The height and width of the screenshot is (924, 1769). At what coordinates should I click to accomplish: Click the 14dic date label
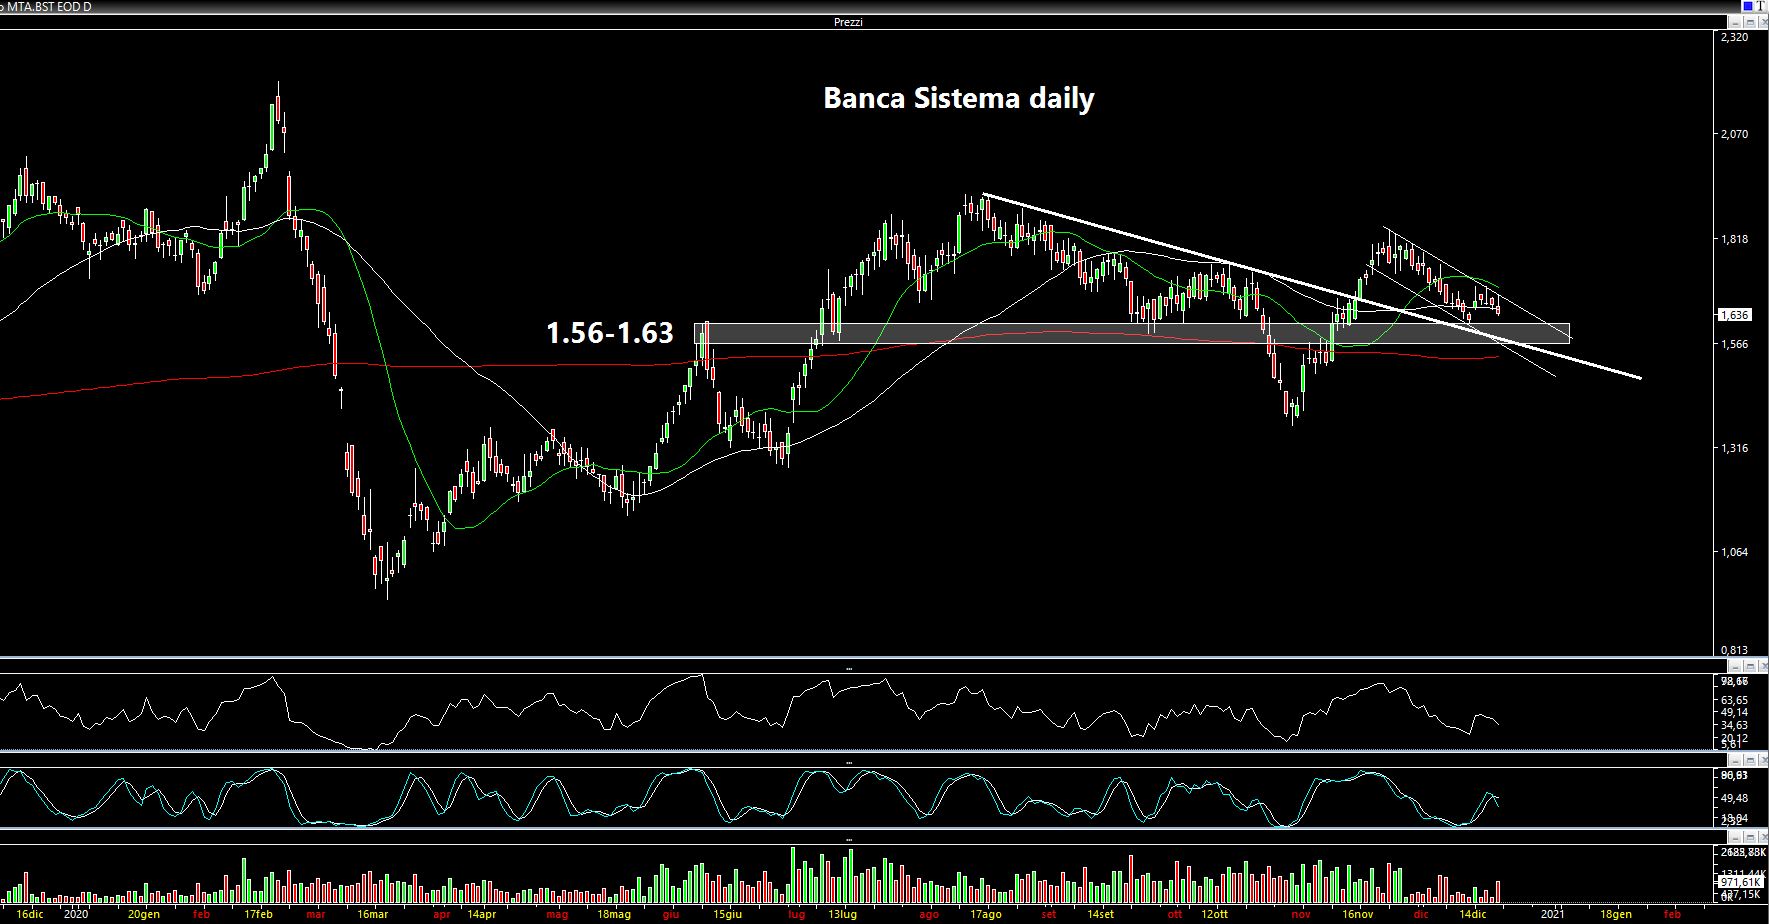pyautogui.click(x=1473, y=915)
